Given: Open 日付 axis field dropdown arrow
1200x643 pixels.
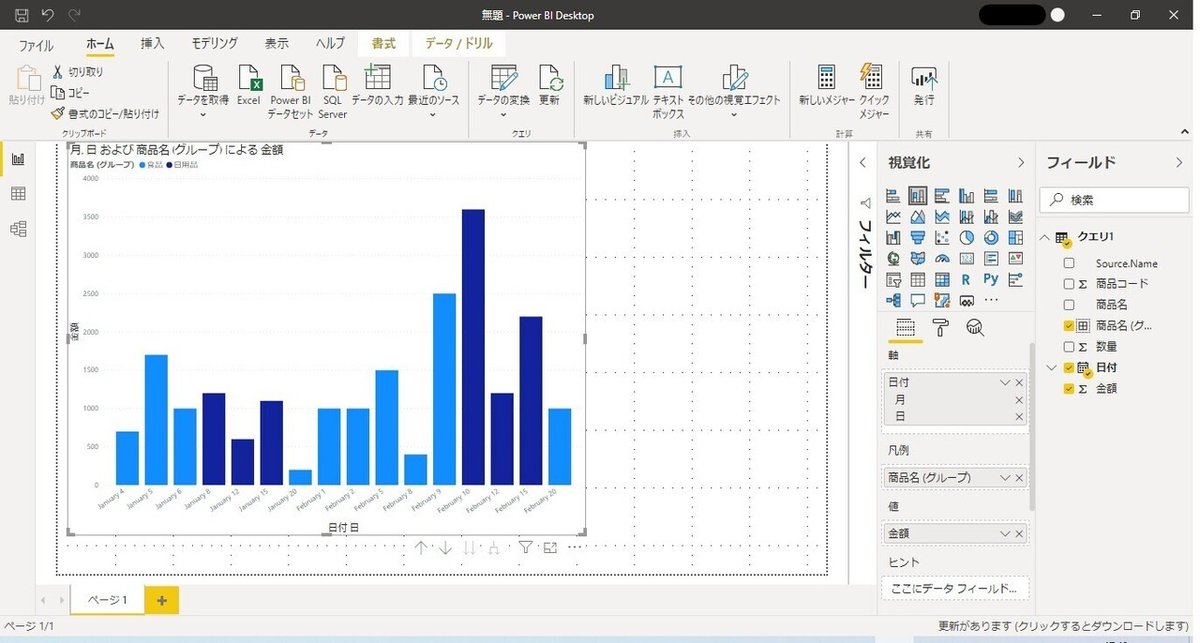Looking at the screenshot, I should [x=1005, y=383].
